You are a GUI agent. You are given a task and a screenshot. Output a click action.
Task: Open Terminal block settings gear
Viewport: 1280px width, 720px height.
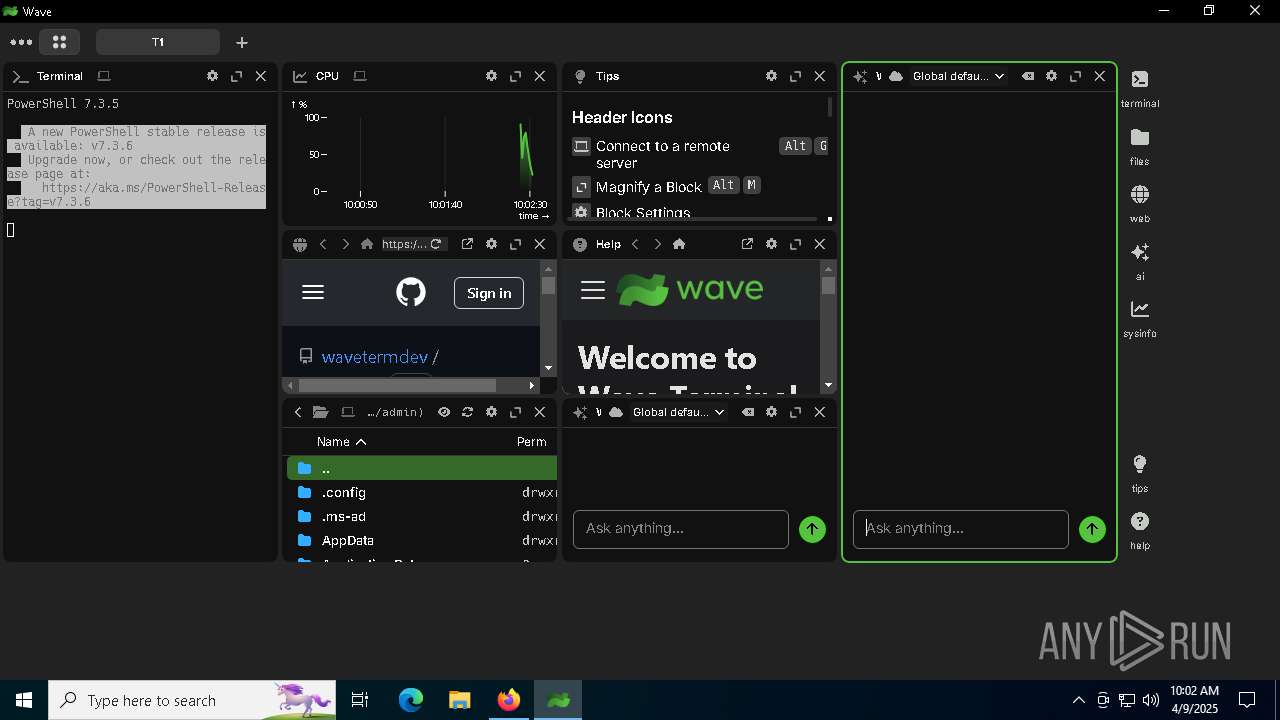tap(212, 76)
